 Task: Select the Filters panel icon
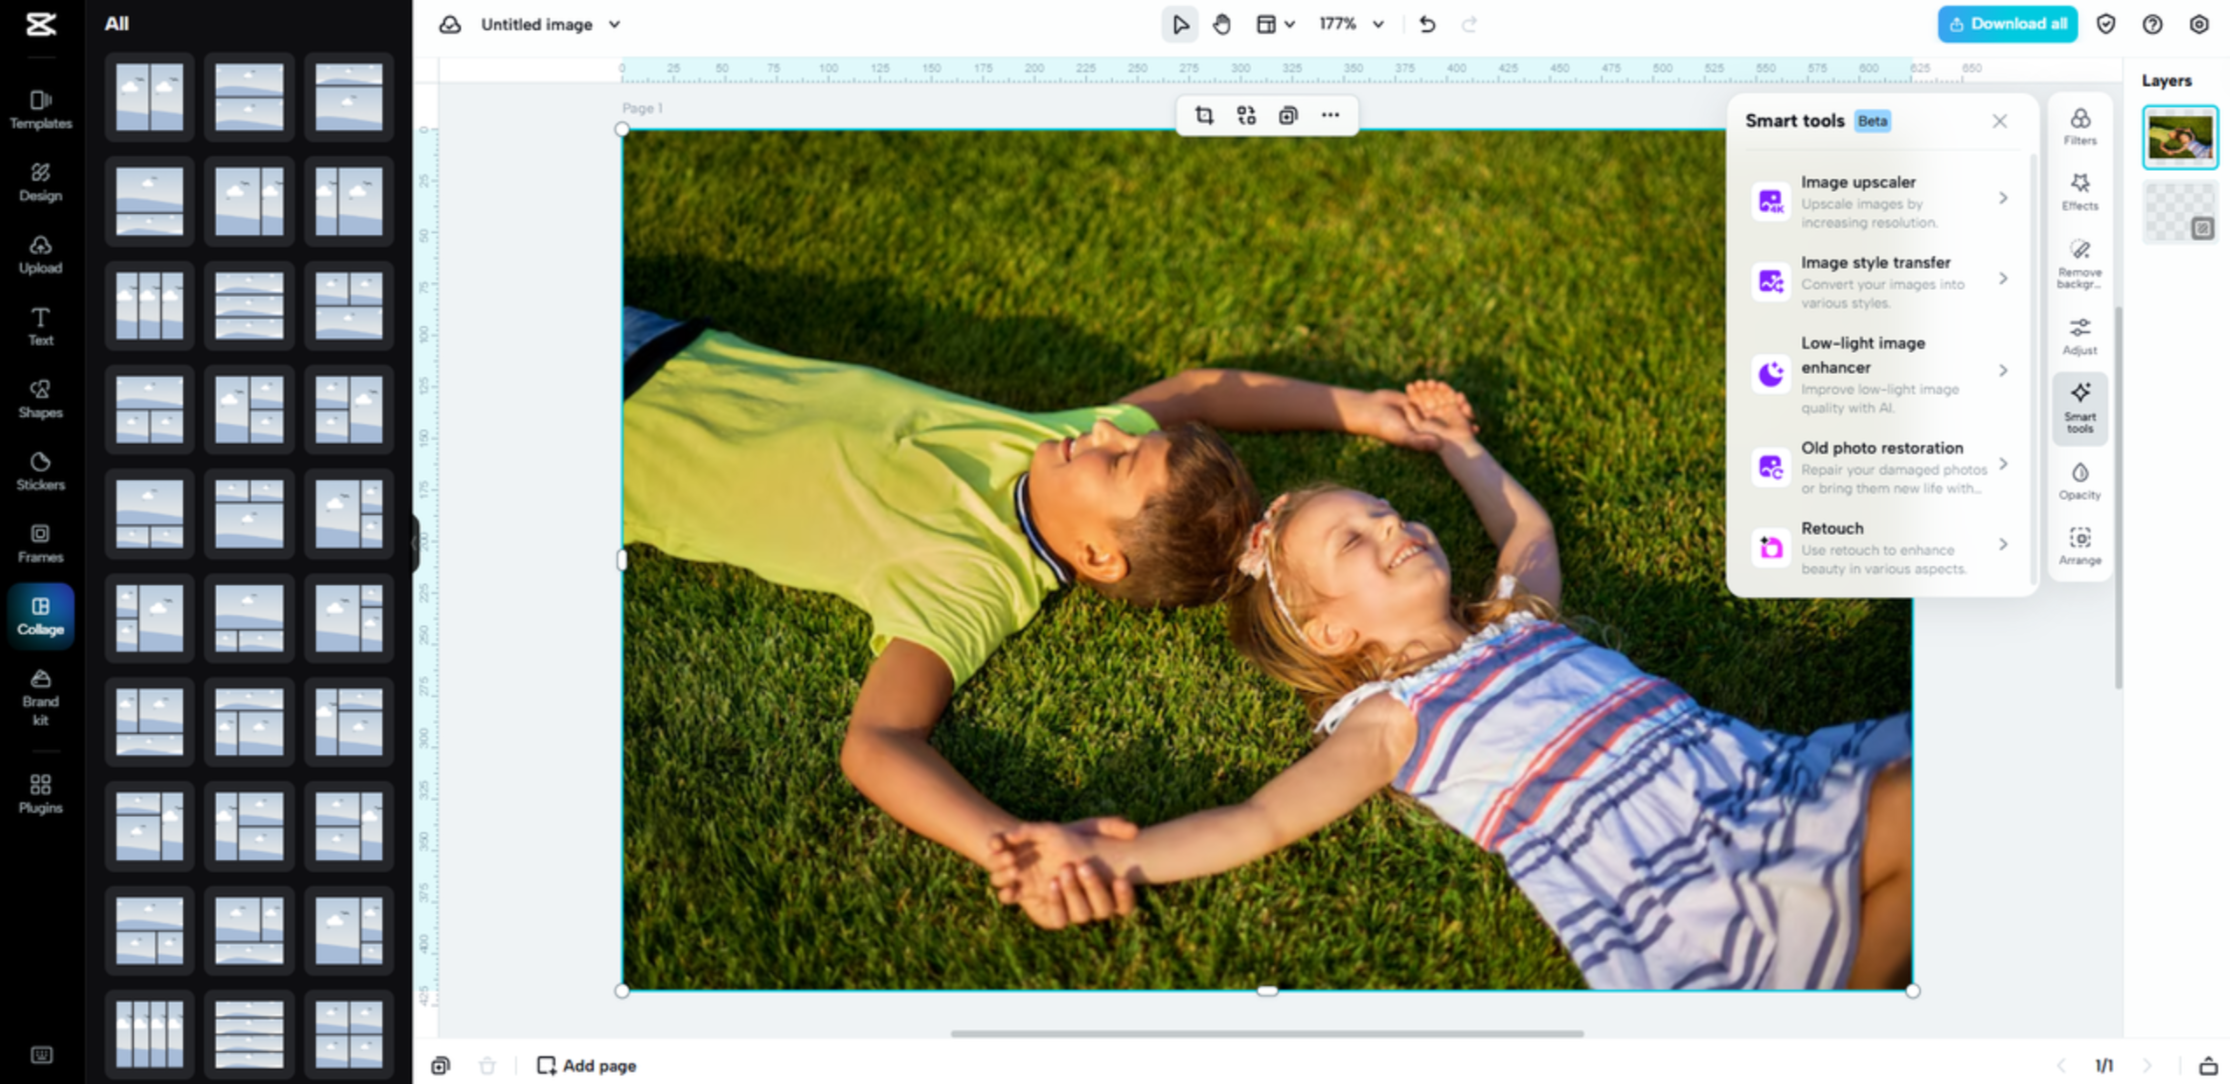2080,127
